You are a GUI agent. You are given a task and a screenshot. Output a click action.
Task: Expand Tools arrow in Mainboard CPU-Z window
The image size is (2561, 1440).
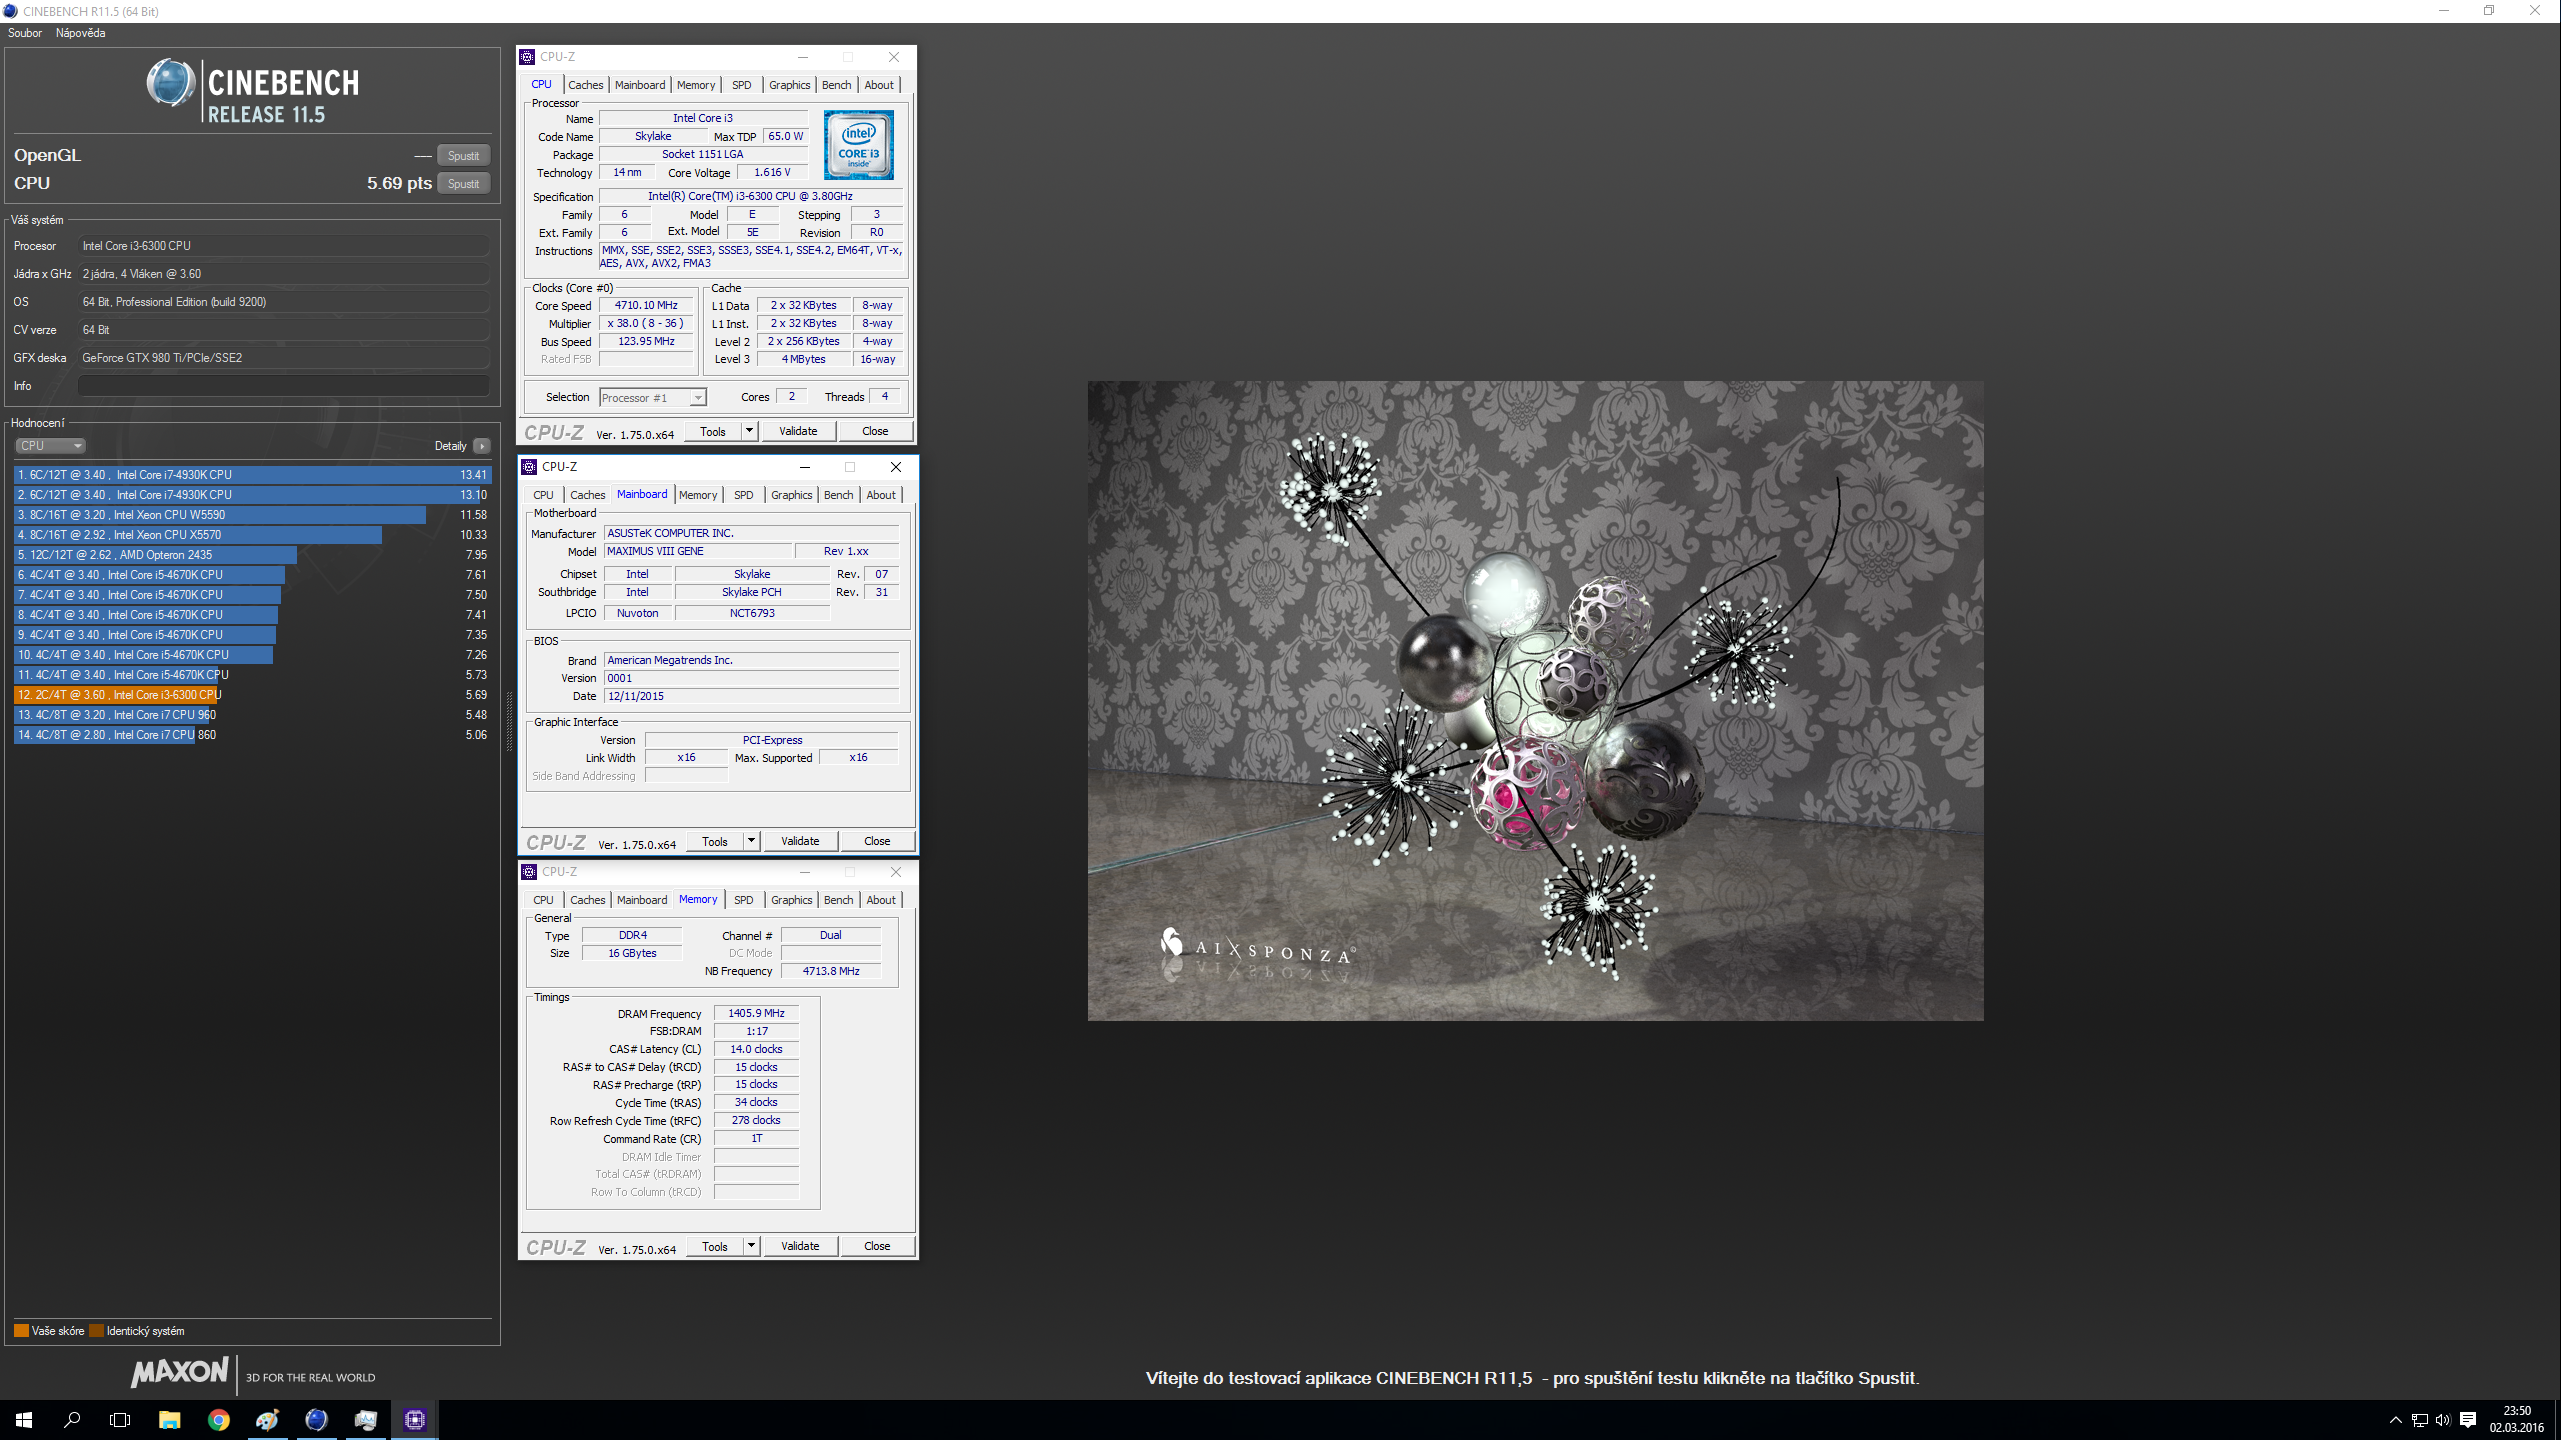point(751,841)
